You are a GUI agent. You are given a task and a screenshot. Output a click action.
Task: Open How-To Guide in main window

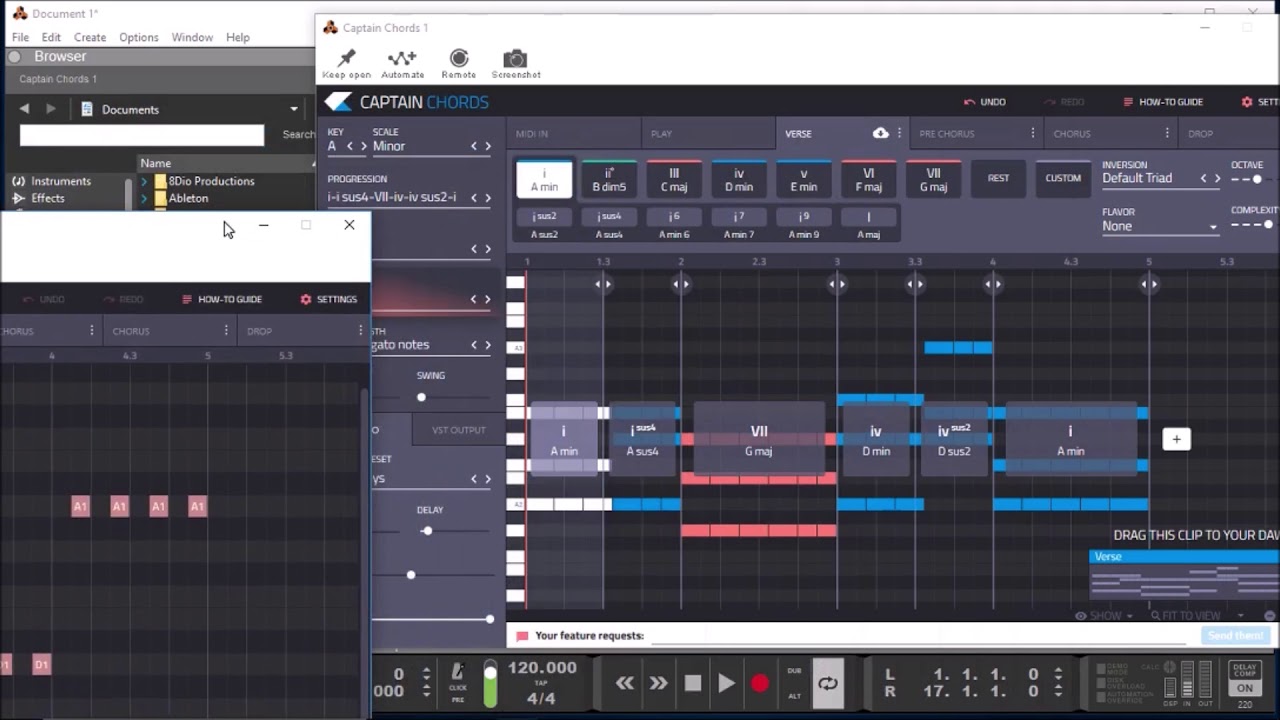[x=1163, y=102]
